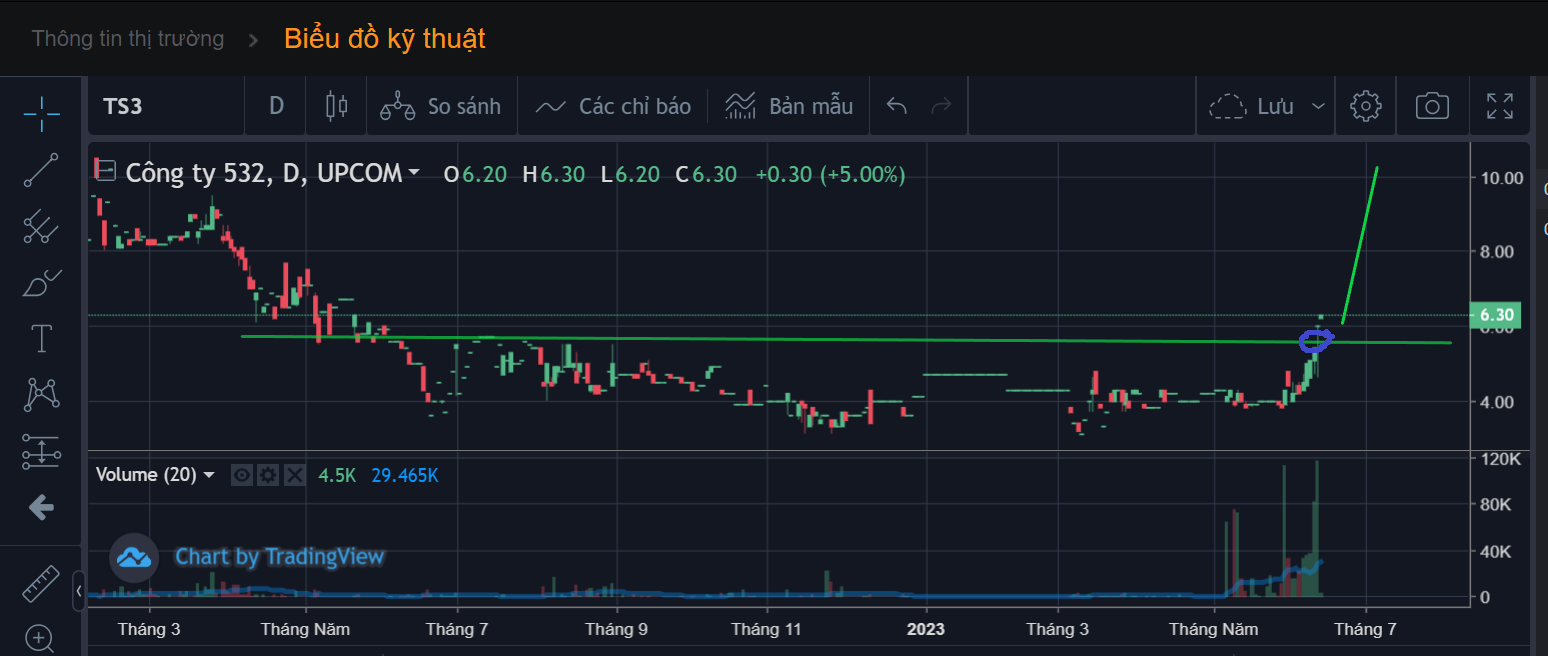Collapse the chart legend box icon
Viewport: 1548px width, 656px height.
tap(106, 171)
